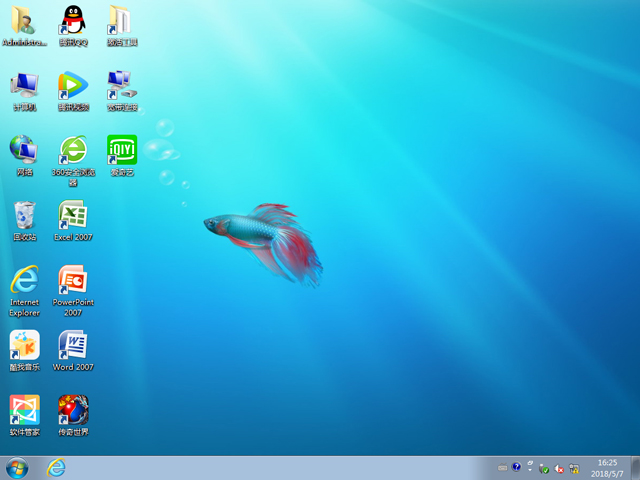This screenshot has width=640, height=480.
Task: Select the Recycle Bin icon
Action: point(24,215)
